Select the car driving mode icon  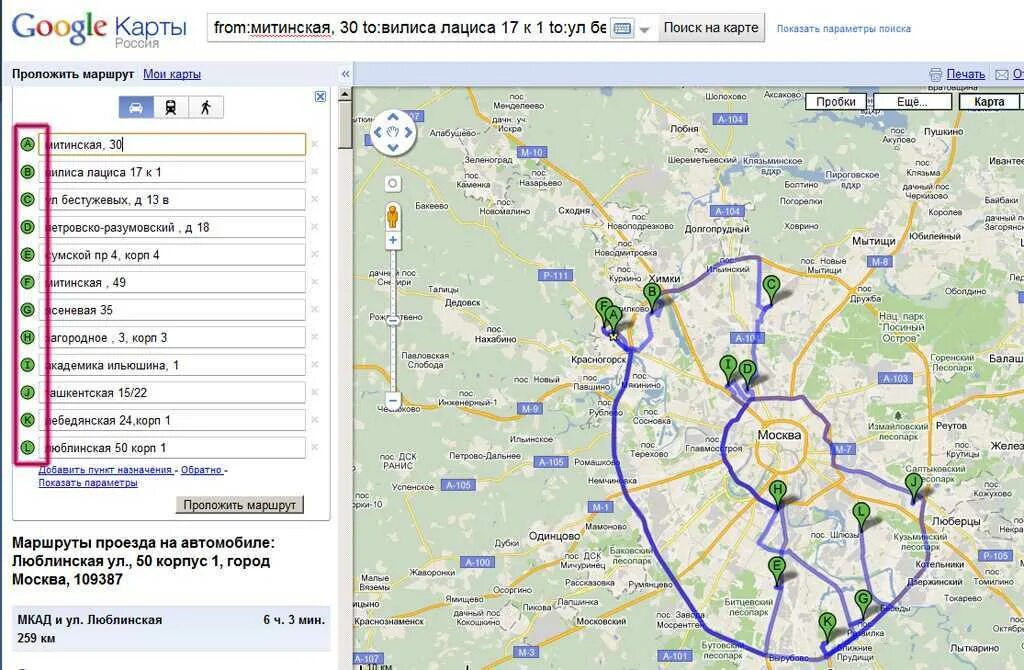(136, 107)
